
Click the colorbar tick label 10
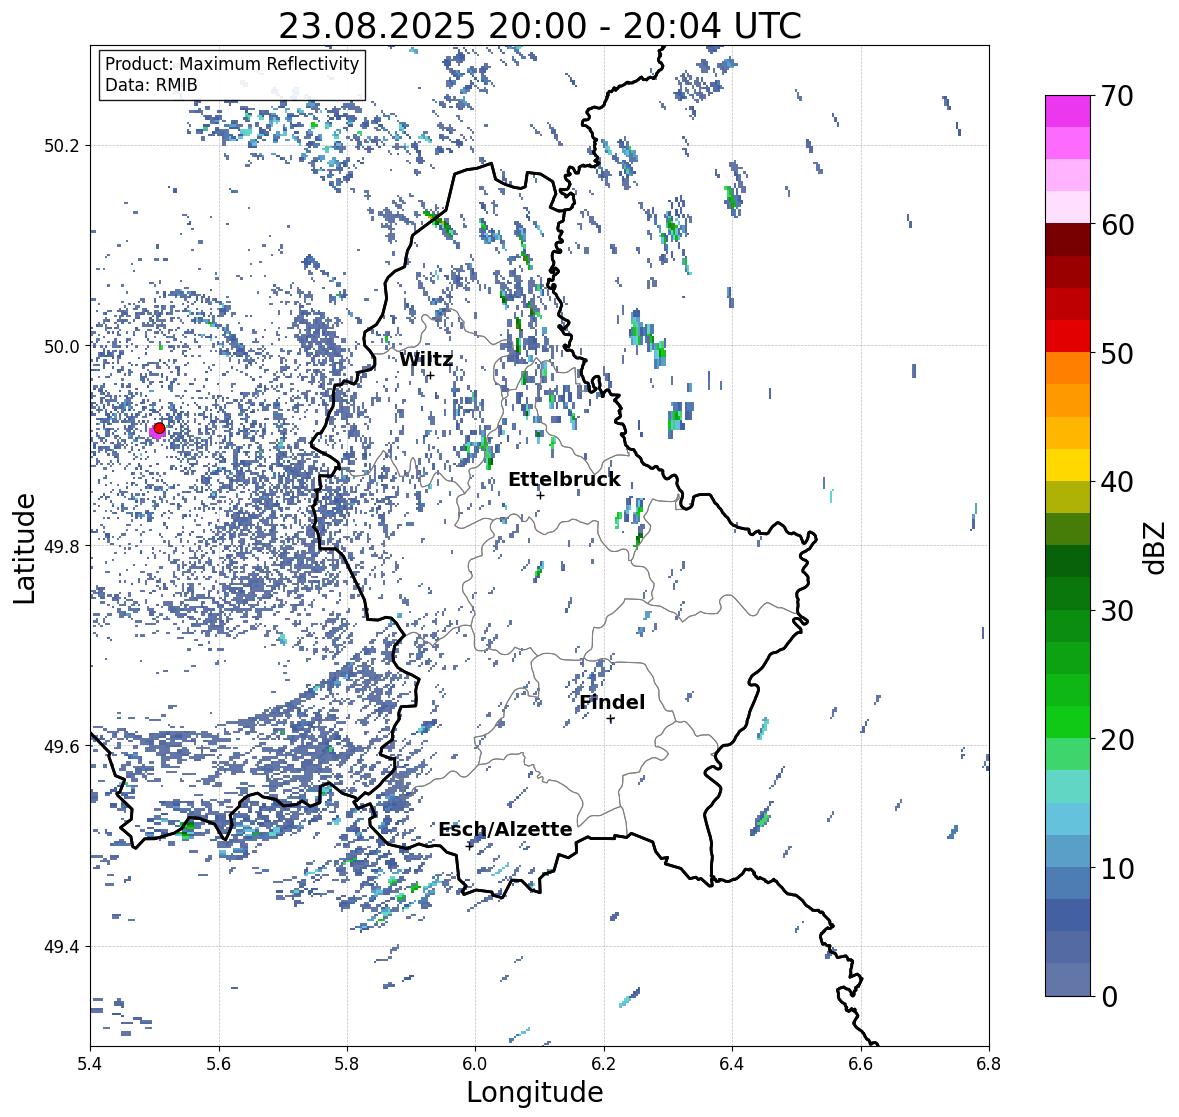[x=1117, y=868]
